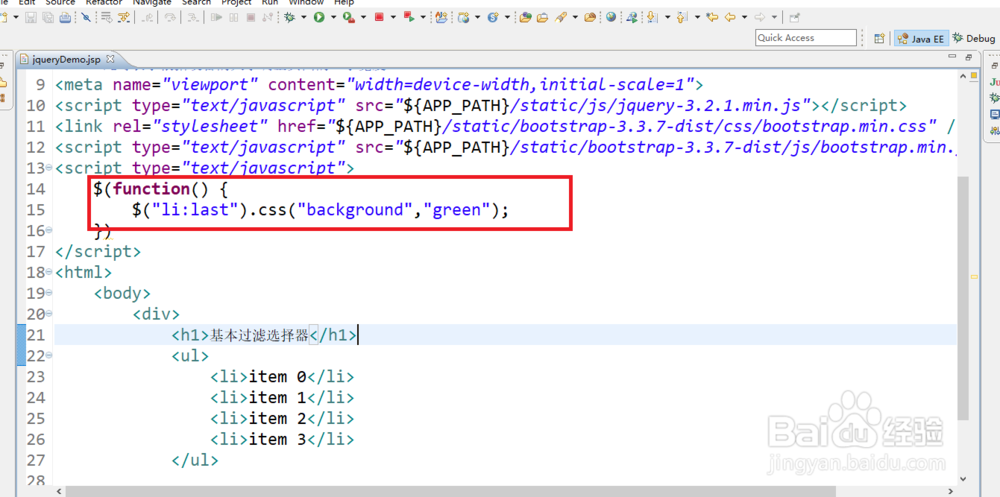
Task: Toggle the Pin Editor icon
Action: 795,18
